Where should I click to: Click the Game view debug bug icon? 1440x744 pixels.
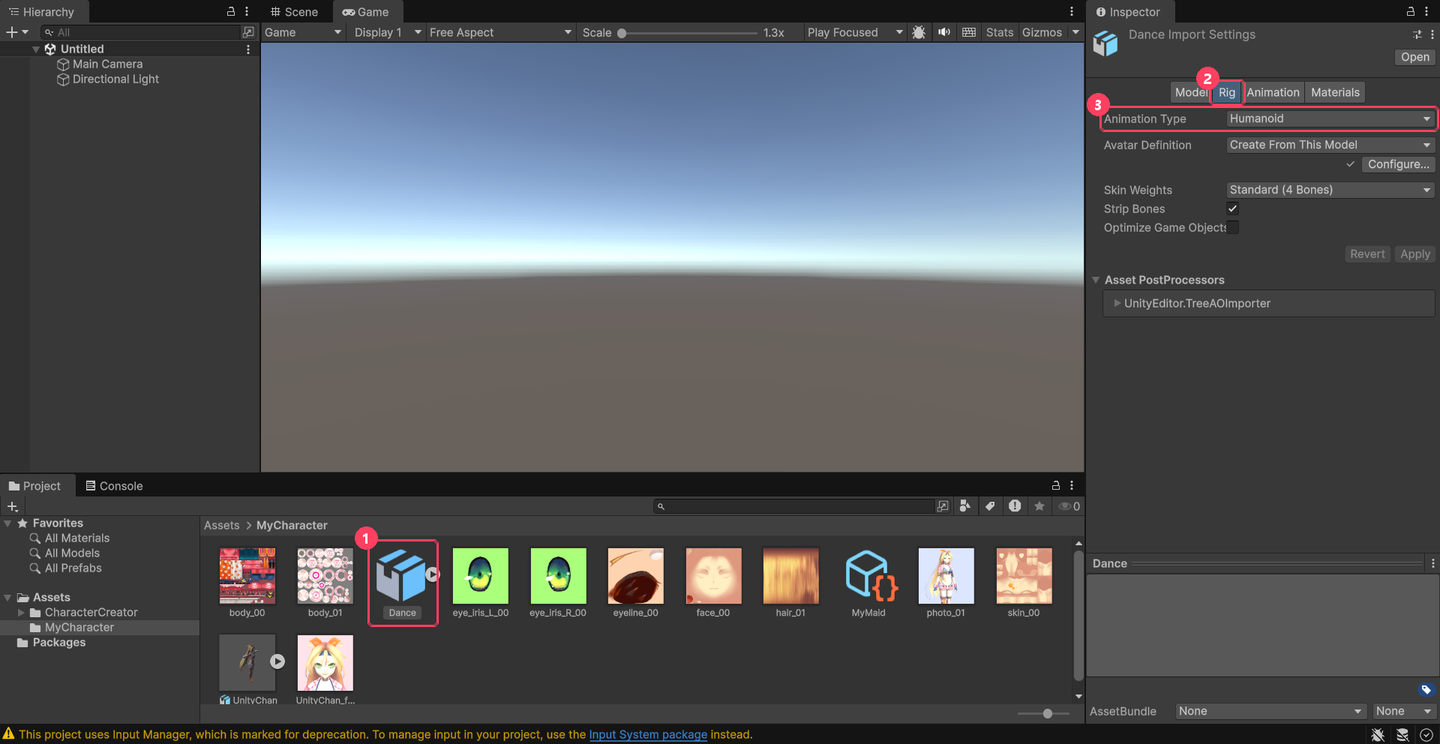click(x=919, y=32)
